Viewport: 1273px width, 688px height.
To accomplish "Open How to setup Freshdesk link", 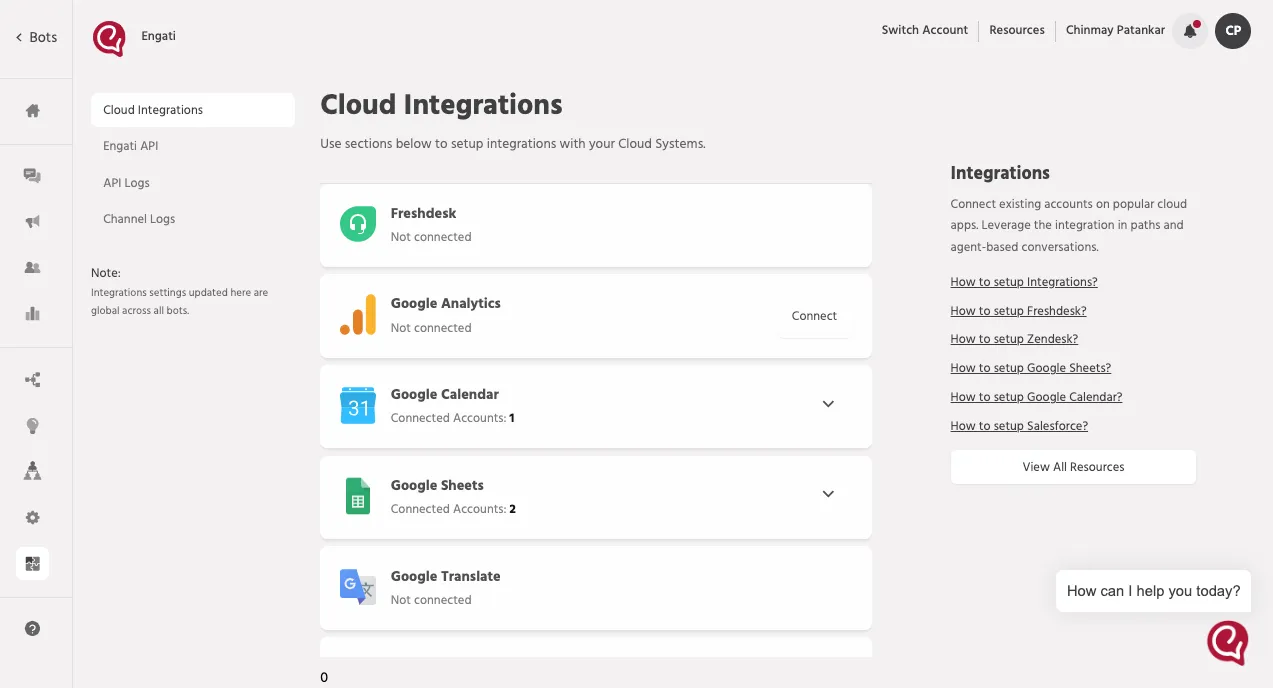I will [x=1018, y=311].
